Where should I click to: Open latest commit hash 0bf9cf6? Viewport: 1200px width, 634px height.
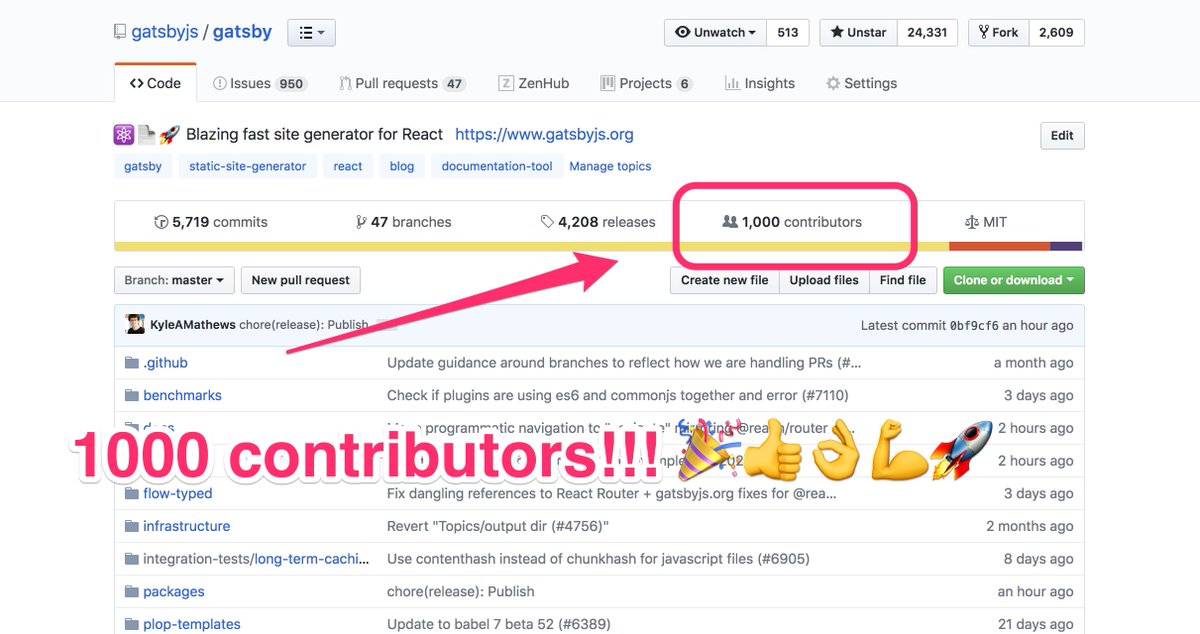point(974,325)
